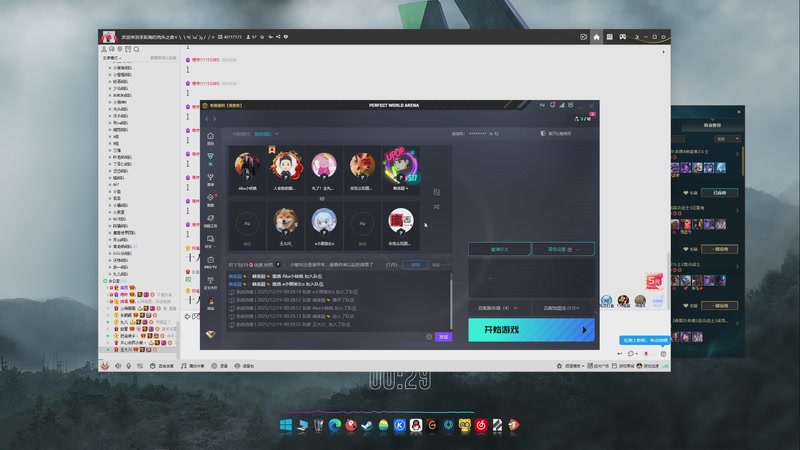Image resolution: width=800 pixels, height=450 pixels.
Task: Open the current mode dropdown in Arena room
Action: pos(266,134)
